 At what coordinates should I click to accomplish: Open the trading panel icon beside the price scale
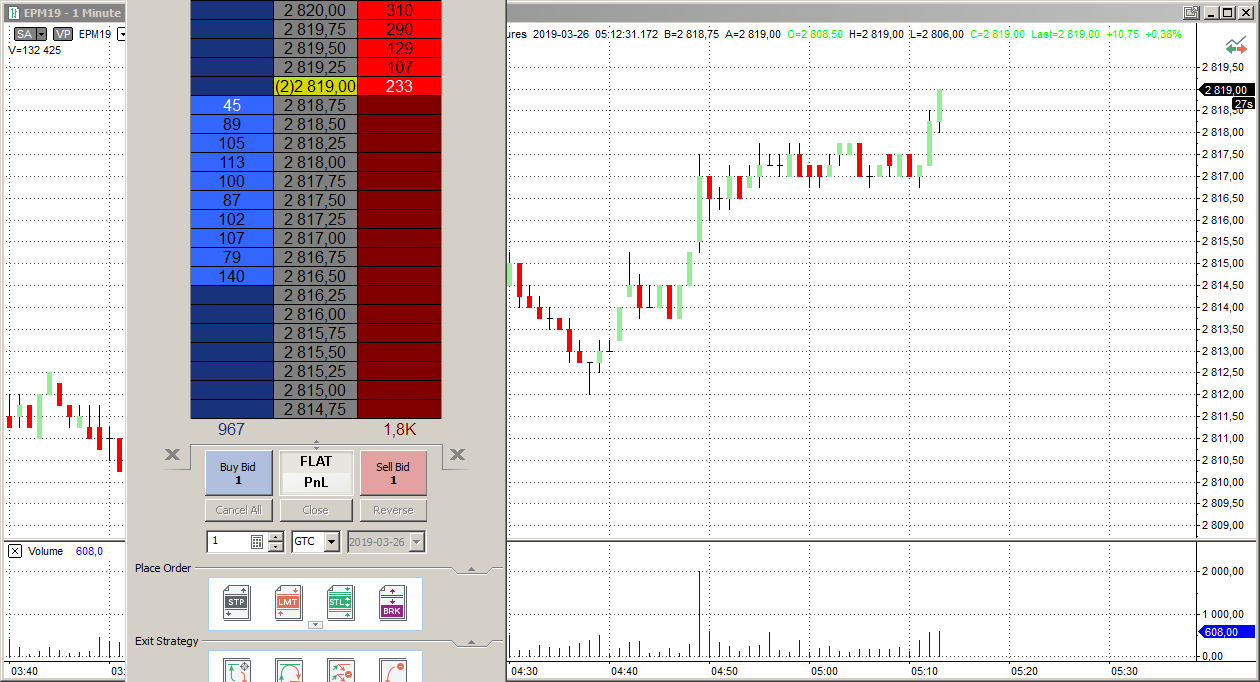click(1236, 46)
